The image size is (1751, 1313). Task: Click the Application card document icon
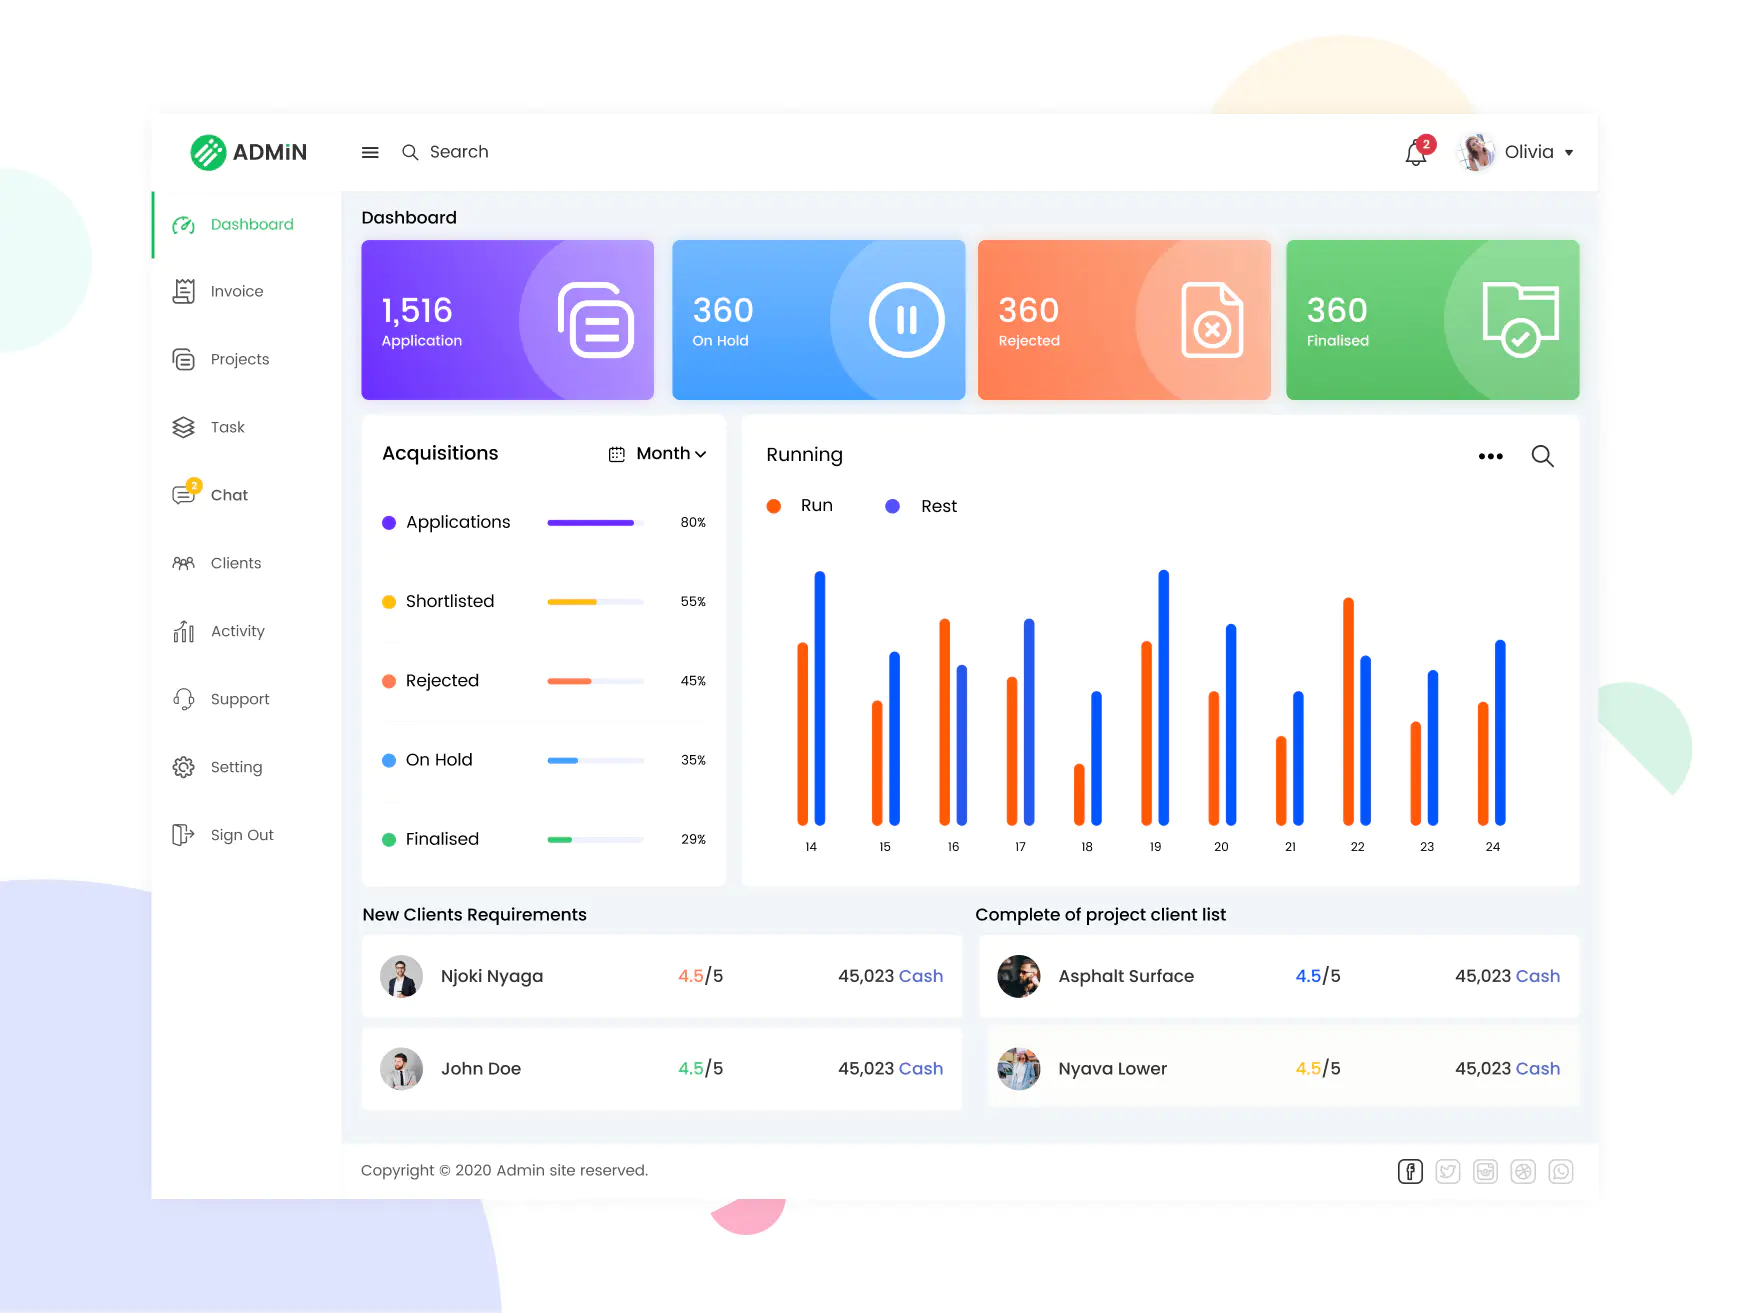tap(595, 320)
